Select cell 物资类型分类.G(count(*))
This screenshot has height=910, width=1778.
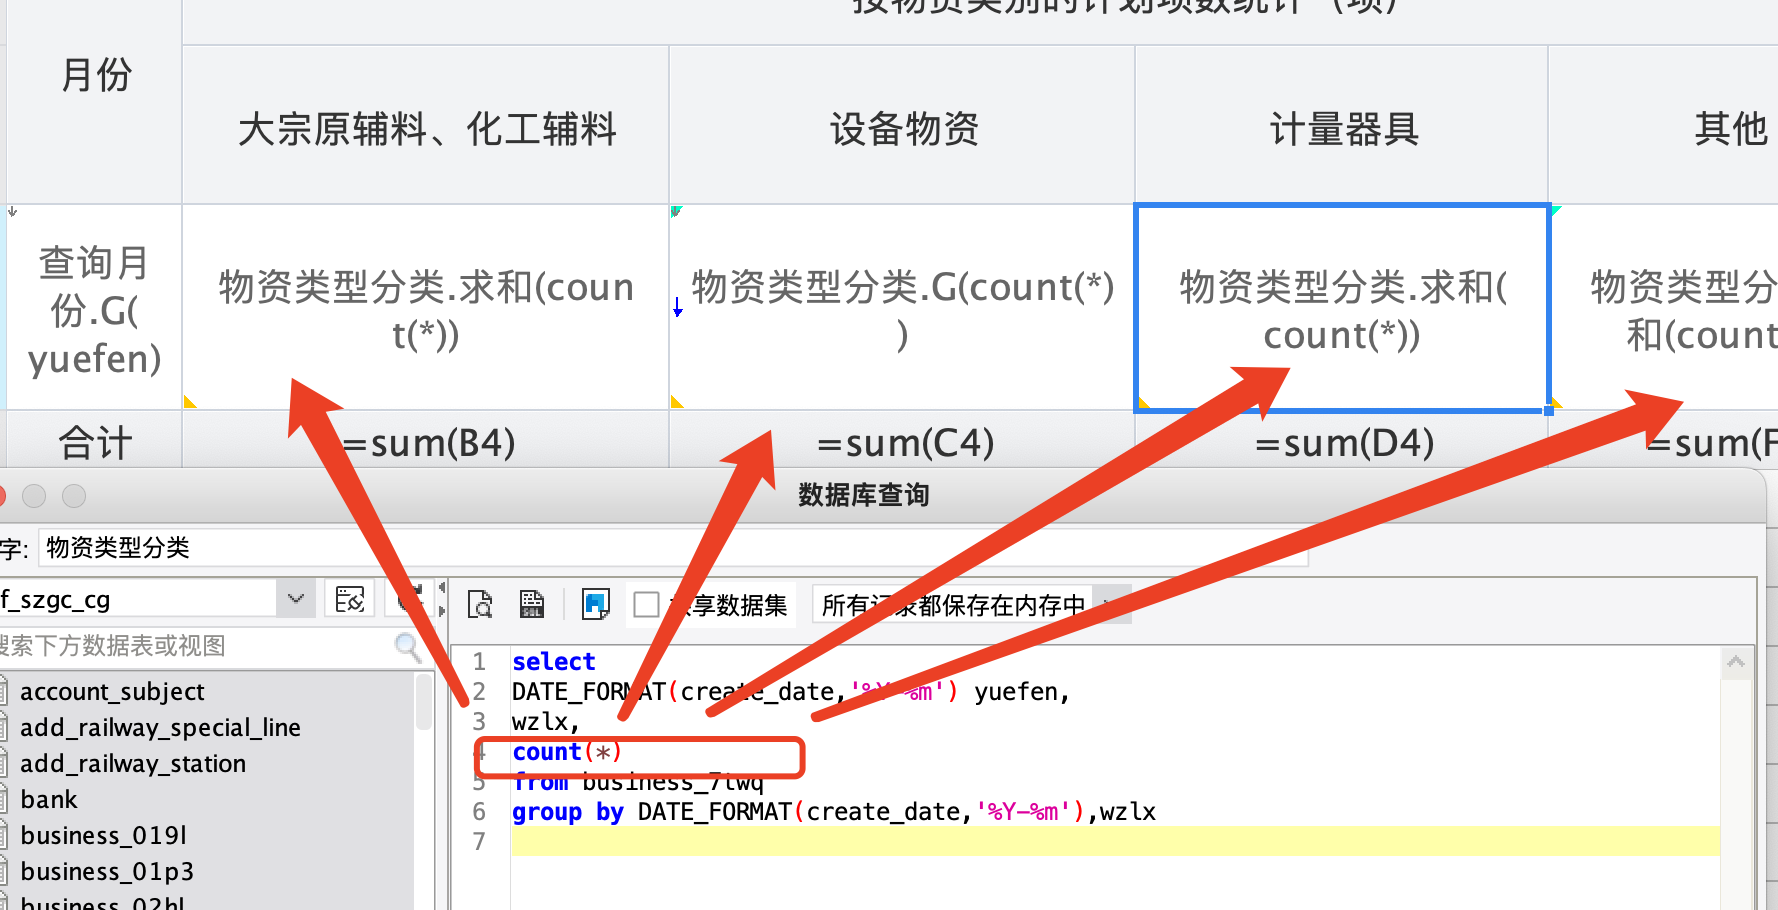pos(902,308)
